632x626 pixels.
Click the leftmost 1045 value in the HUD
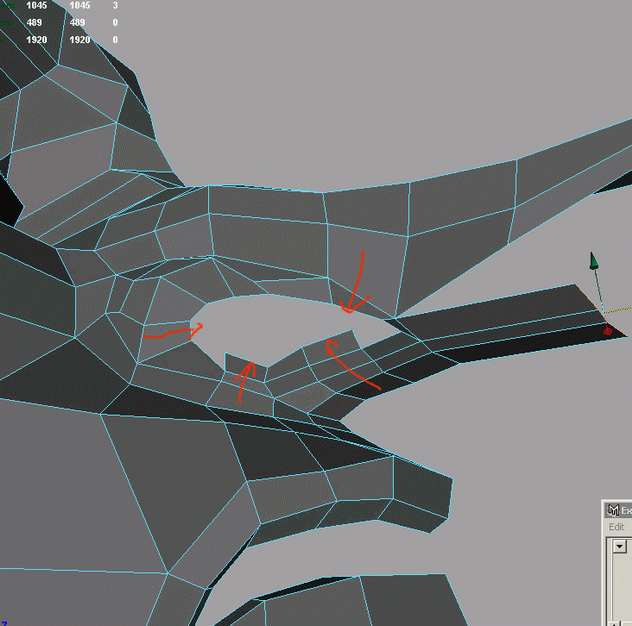[36, 6]
